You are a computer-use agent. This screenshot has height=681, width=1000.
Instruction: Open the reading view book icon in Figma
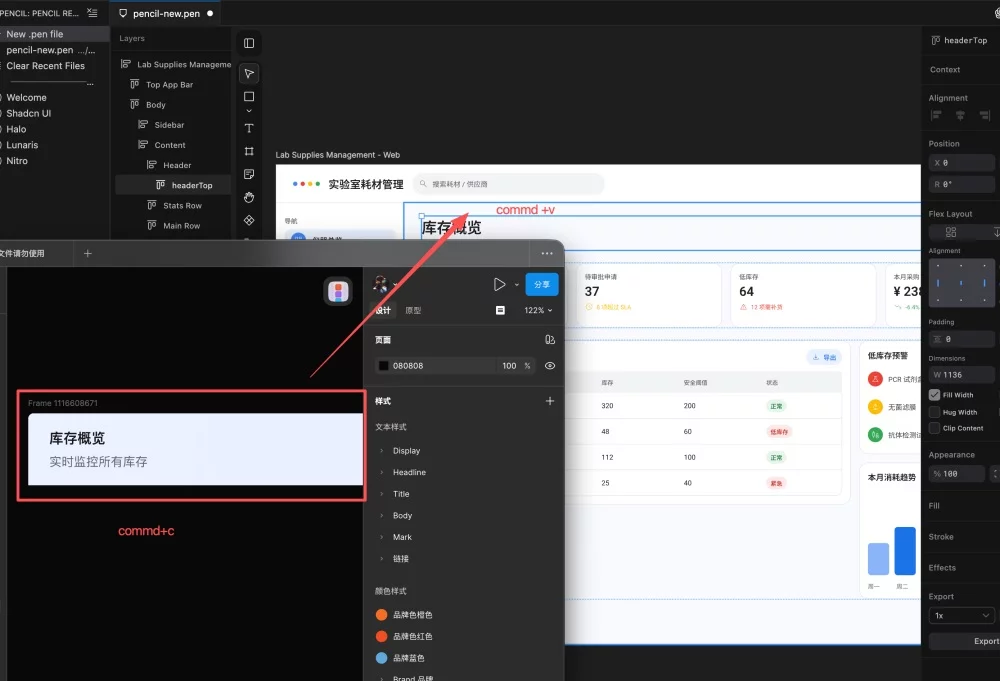(500, 310)
